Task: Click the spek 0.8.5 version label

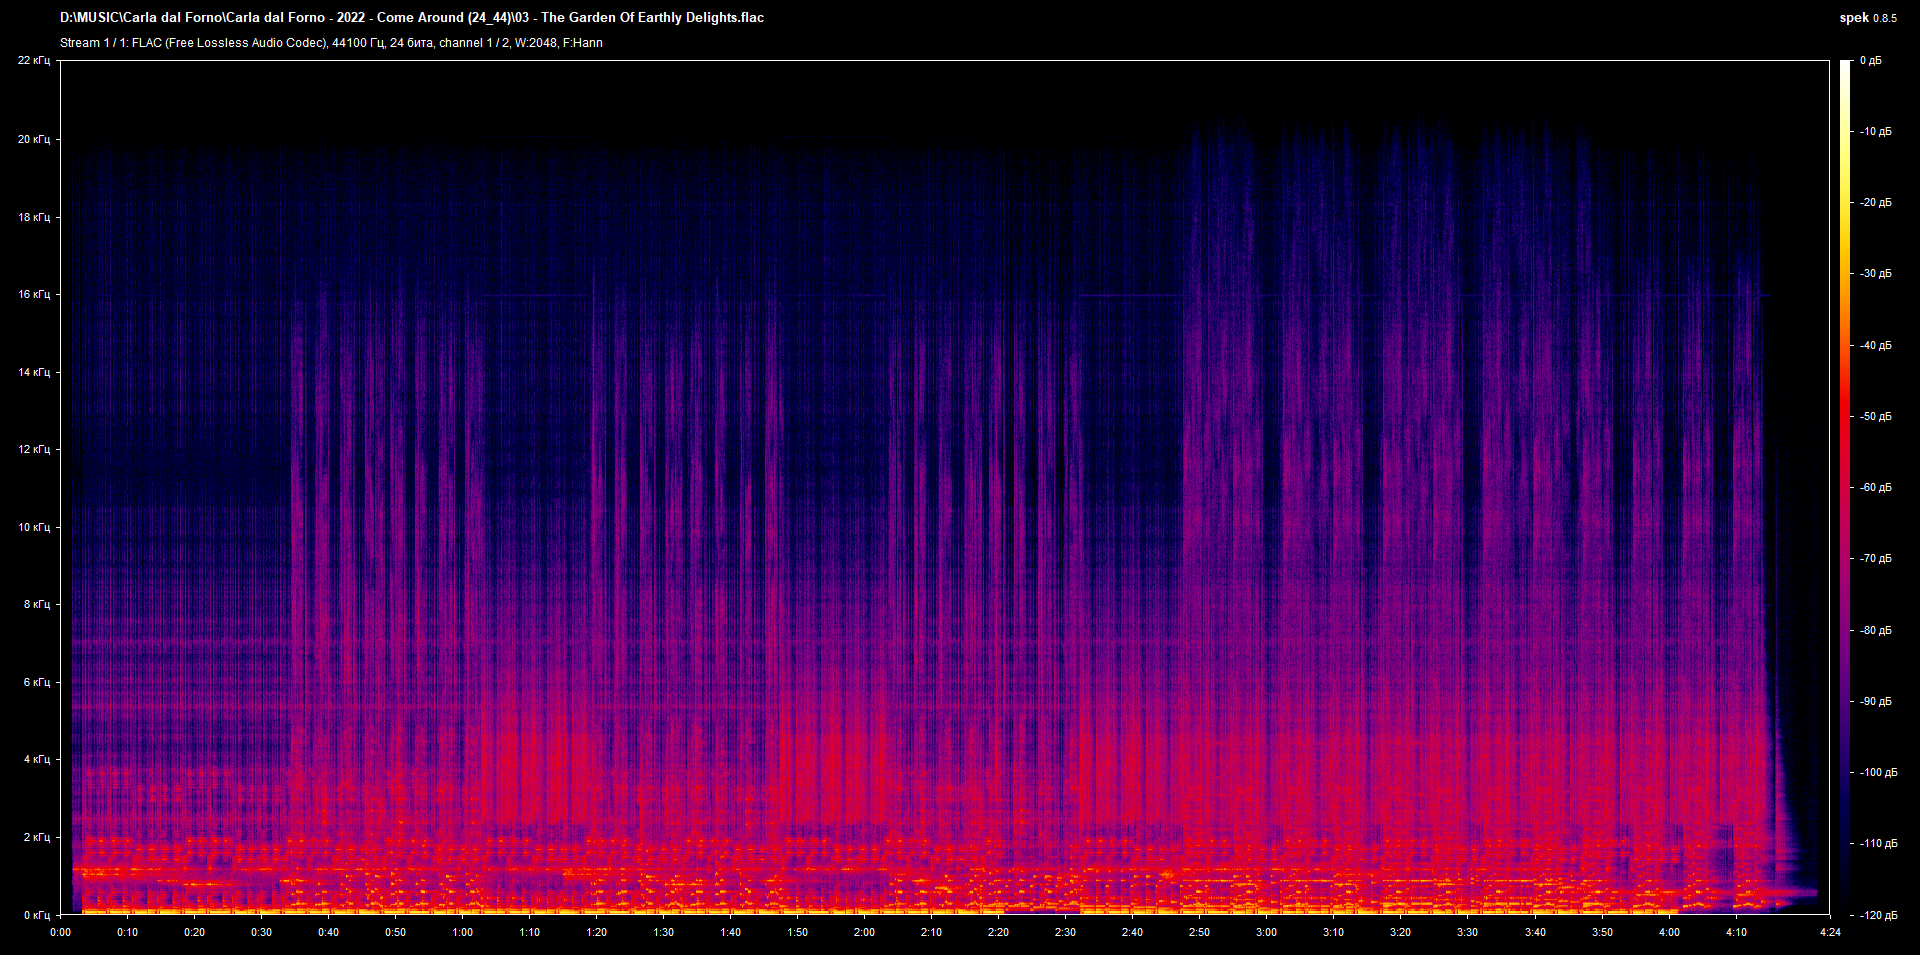Action: [x=1868, y=18]
